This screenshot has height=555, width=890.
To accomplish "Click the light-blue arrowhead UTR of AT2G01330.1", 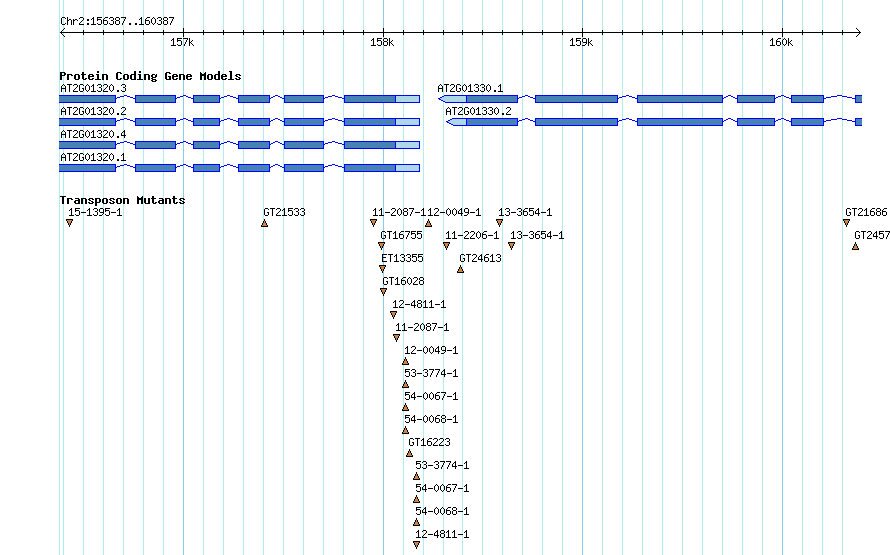I will point(452,99).
